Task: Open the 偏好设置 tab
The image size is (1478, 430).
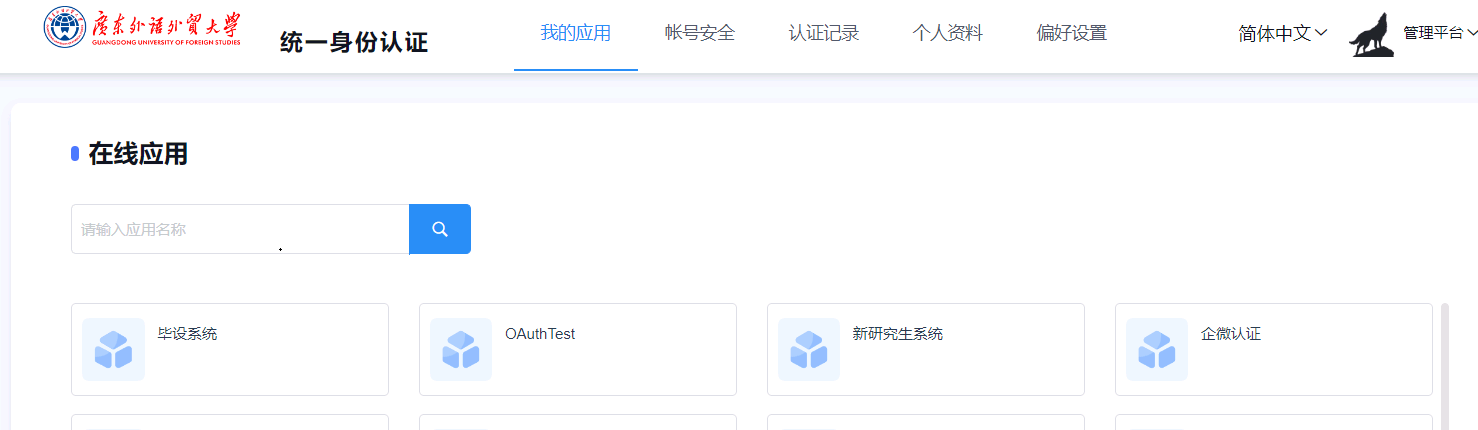Action: point(1071,33)
